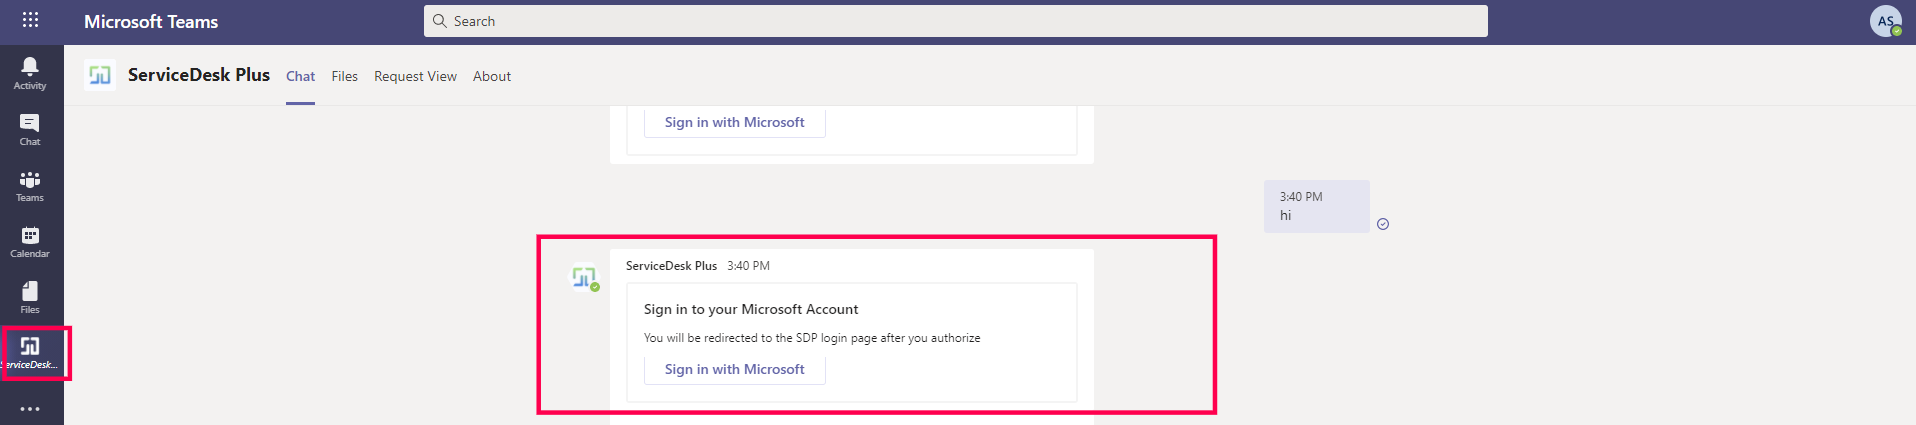Click the ServiceDesk Plus header title

point(199,75)
